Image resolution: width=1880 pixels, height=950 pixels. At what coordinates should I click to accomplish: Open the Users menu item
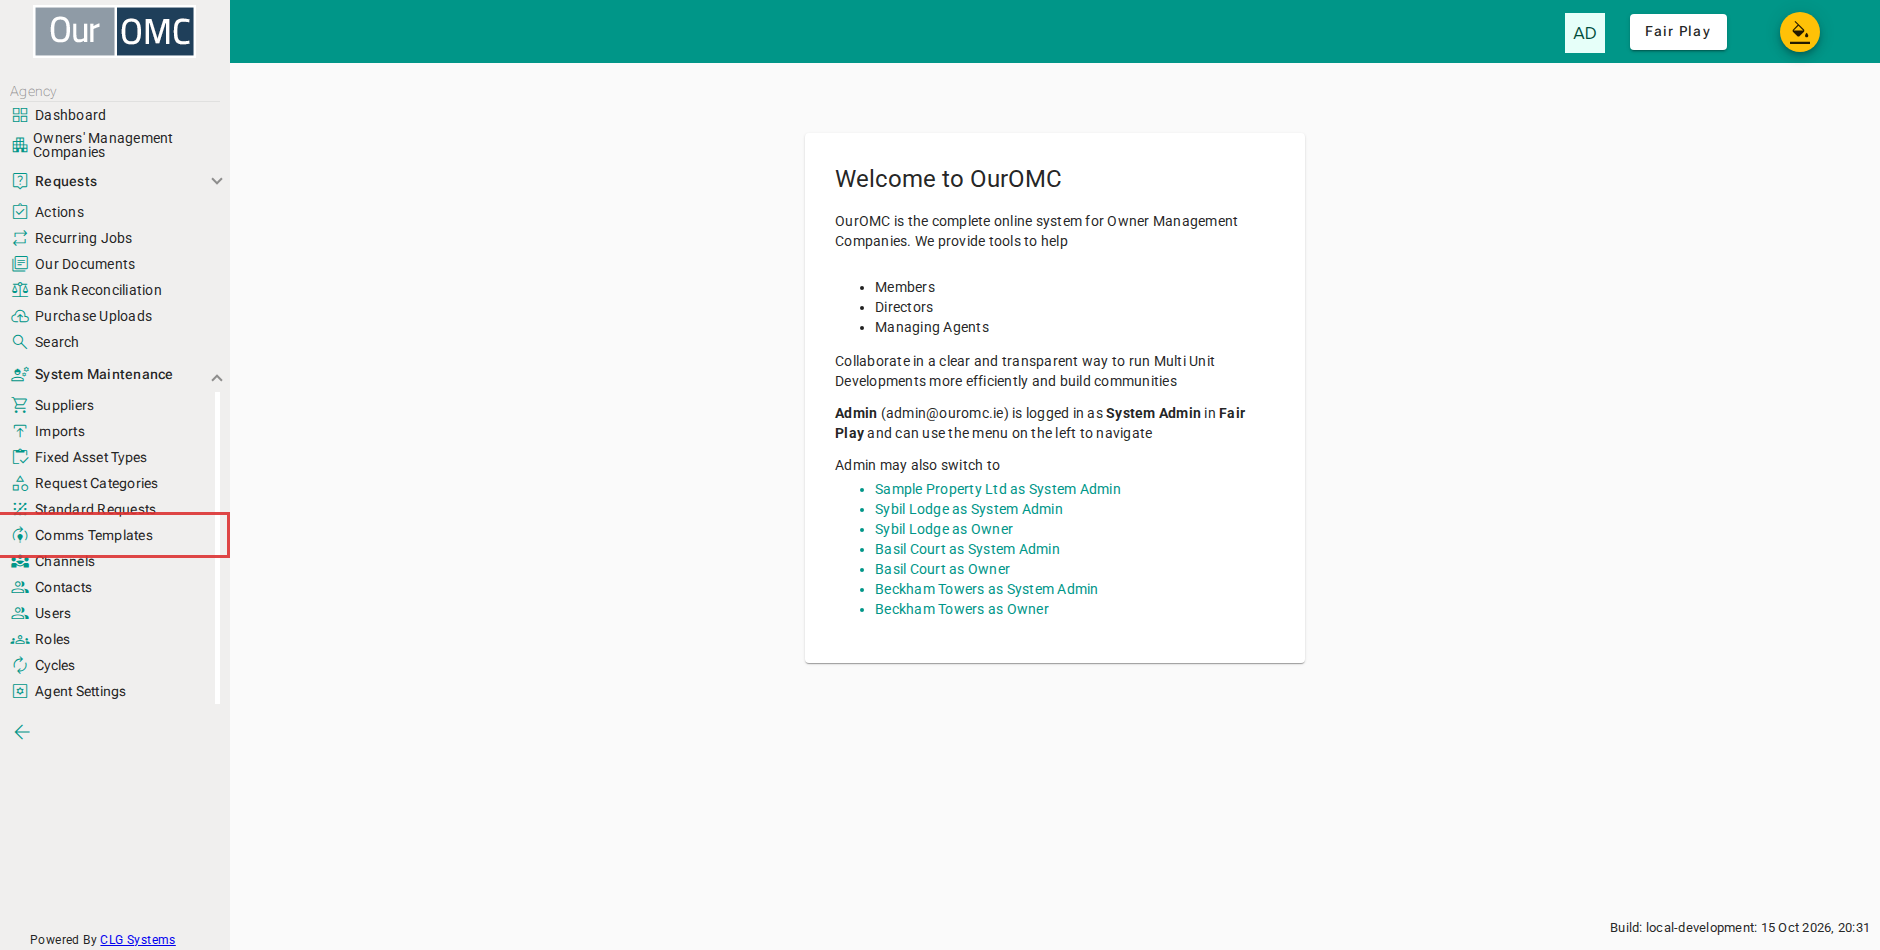point(53,613)
